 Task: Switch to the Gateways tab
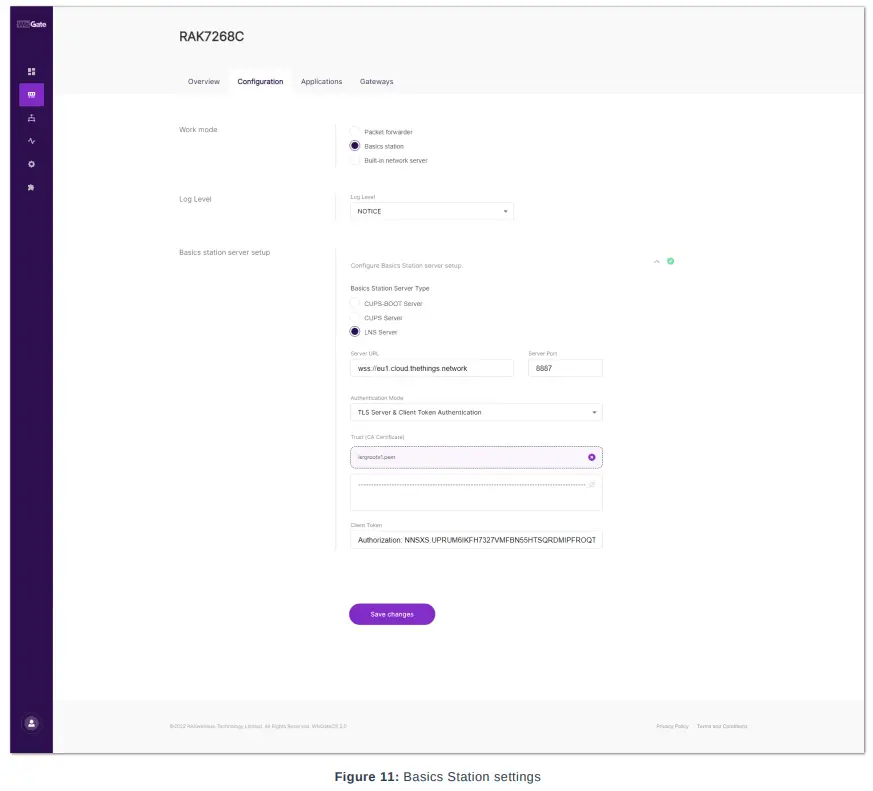click(x=376, y=82)
